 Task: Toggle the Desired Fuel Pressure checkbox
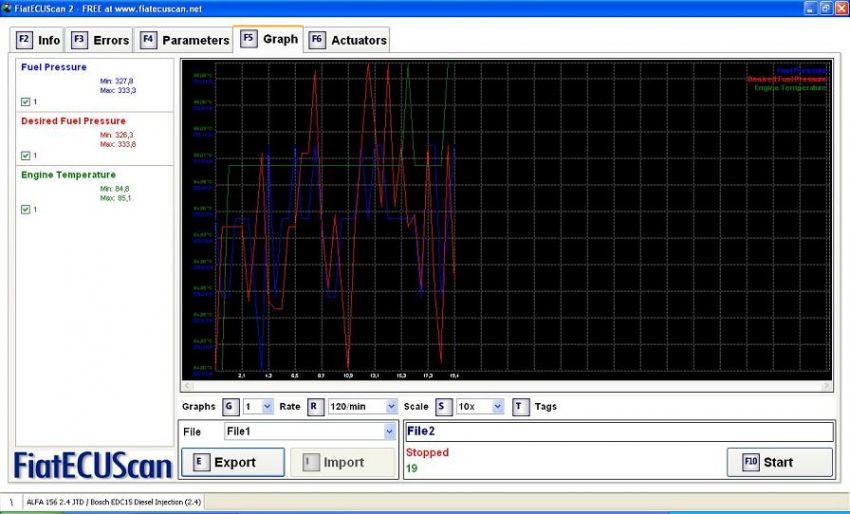click(25, 155)
